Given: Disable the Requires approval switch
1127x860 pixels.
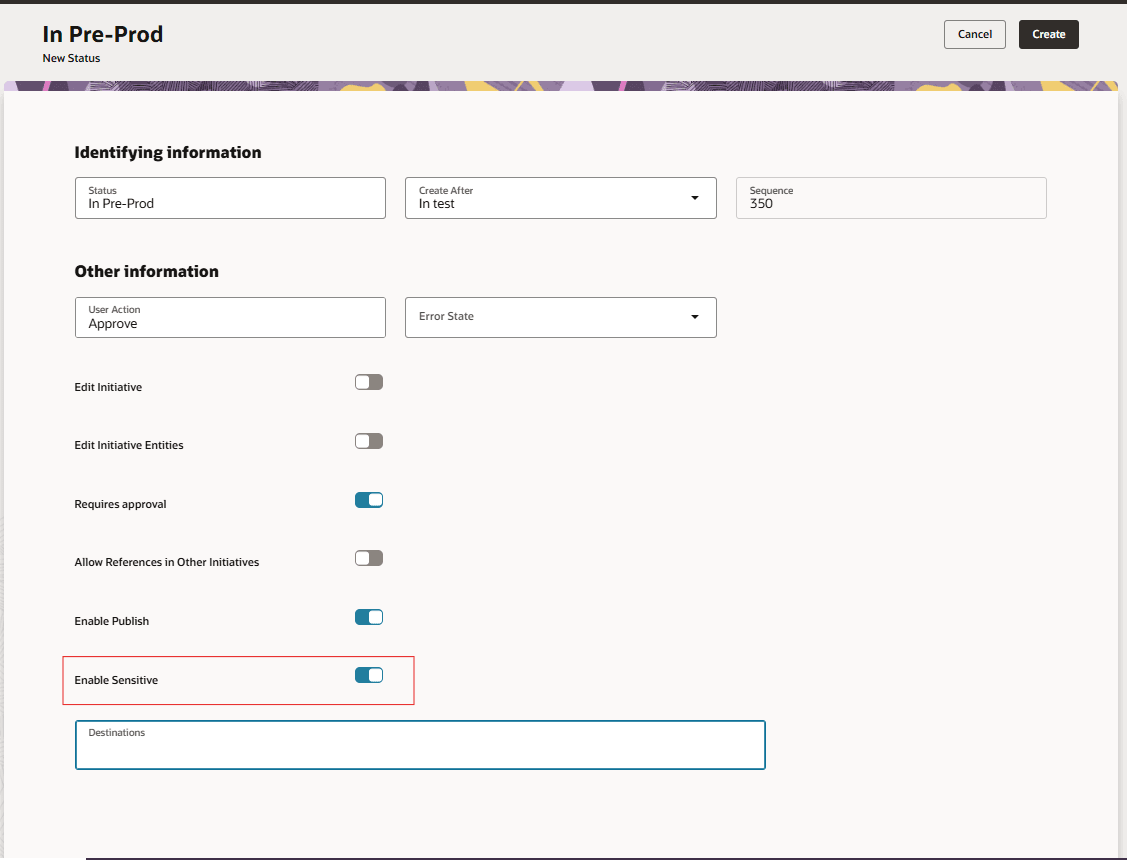Looking at the screenshot, I should click(368, 500).
